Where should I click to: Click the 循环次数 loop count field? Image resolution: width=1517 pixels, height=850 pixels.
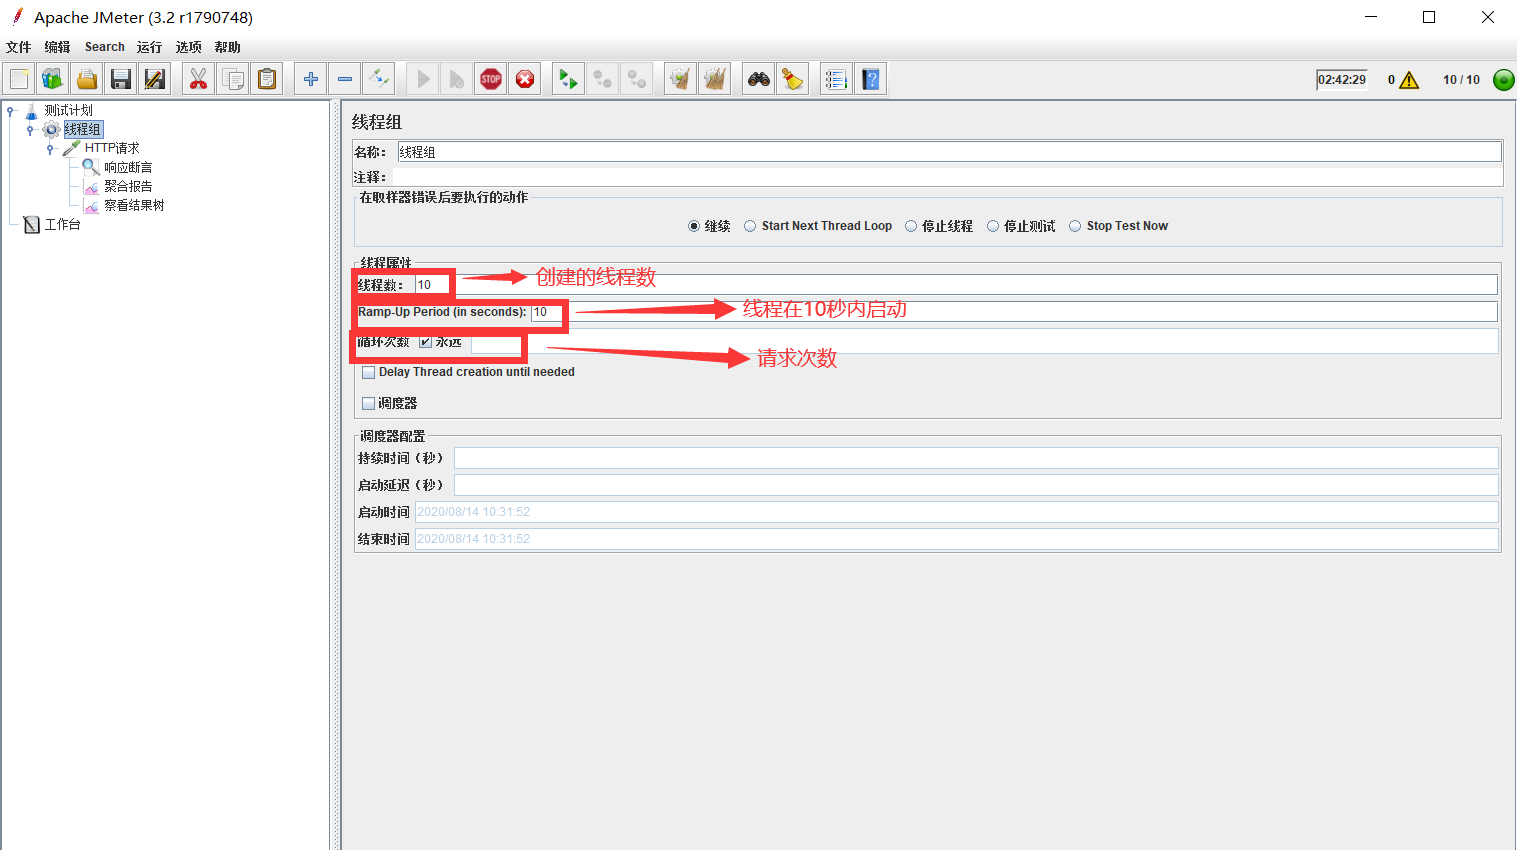(984, 342)
